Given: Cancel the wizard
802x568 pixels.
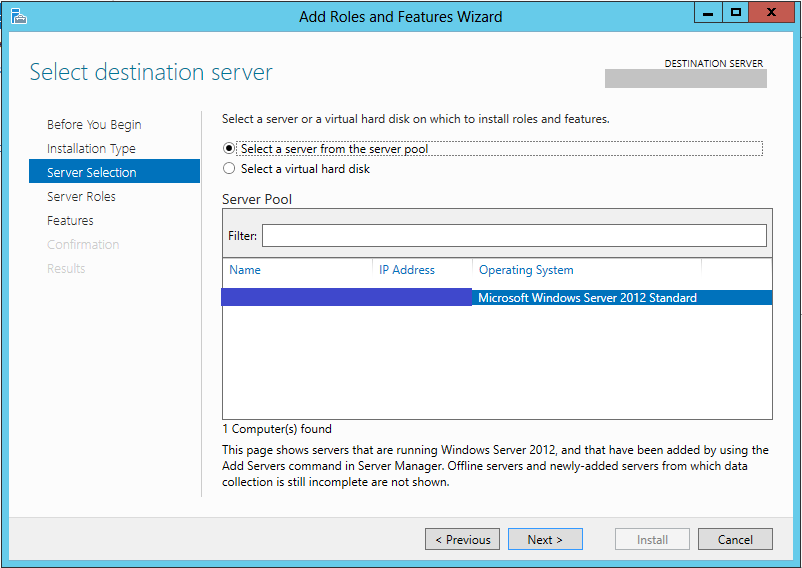Looking at the screenshot, I should (x=735, y=539).
